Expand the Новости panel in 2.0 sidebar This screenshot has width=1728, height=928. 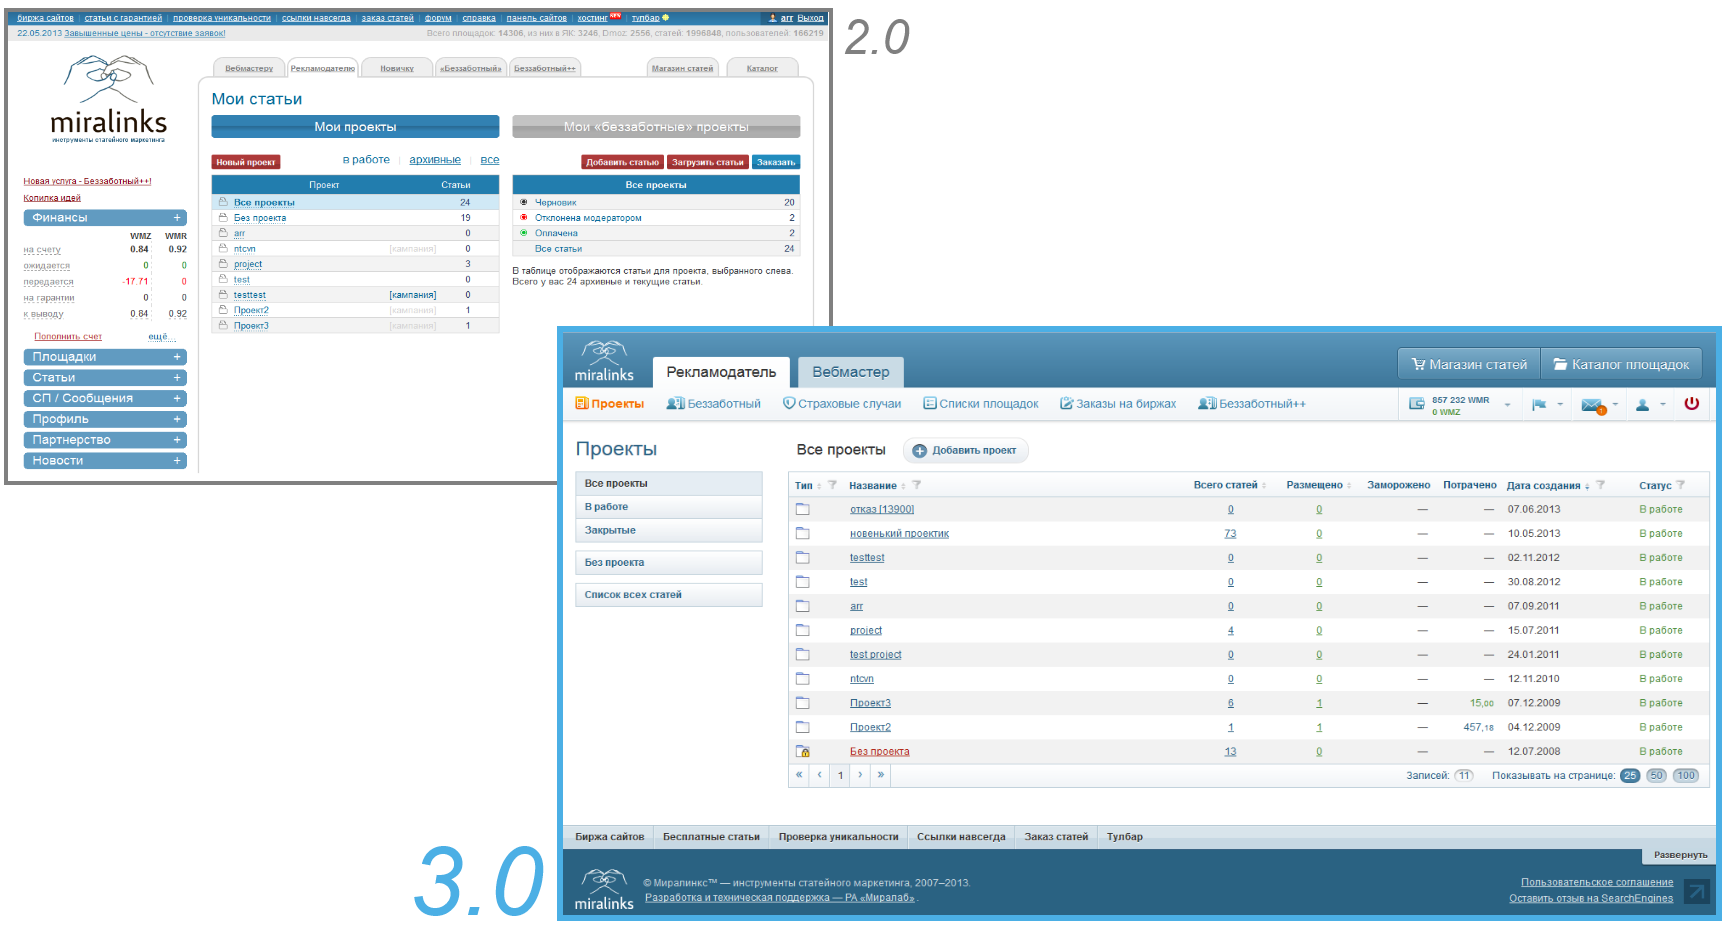coord(177,461)
